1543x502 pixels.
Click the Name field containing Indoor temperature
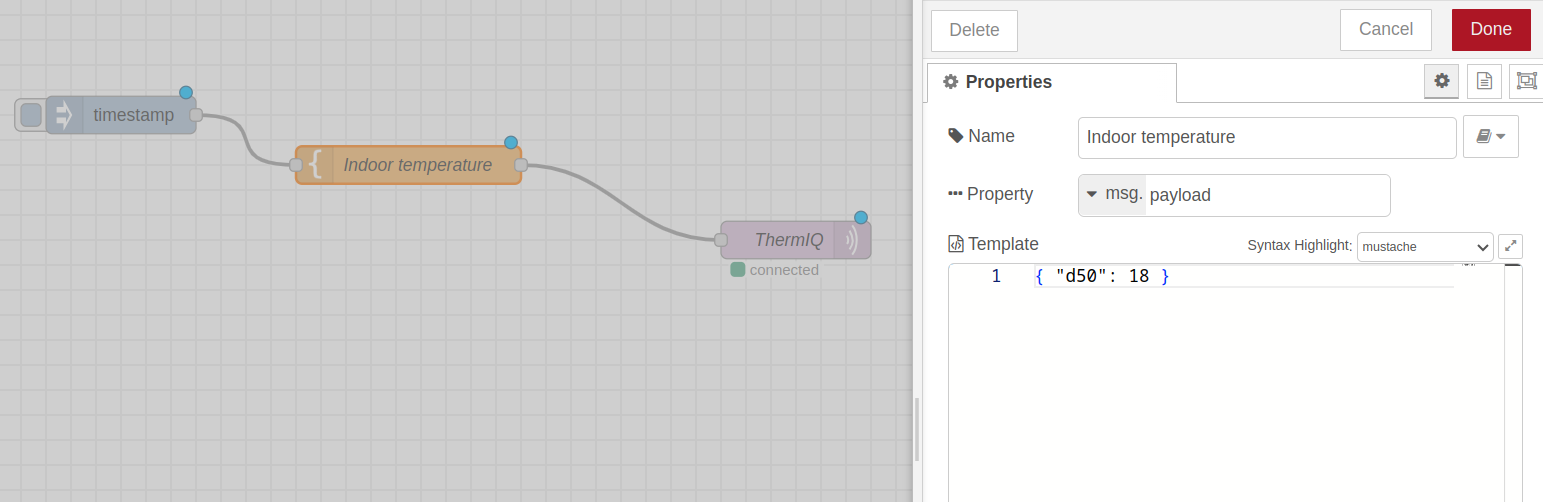(1266, 137)
